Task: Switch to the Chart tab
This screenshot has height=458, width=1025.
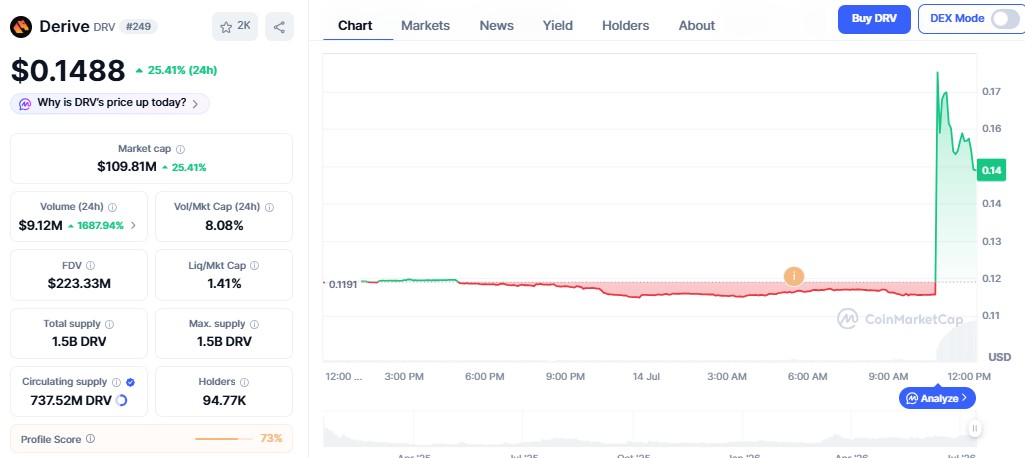Action: pyautogui.click(x=355, y=25)
